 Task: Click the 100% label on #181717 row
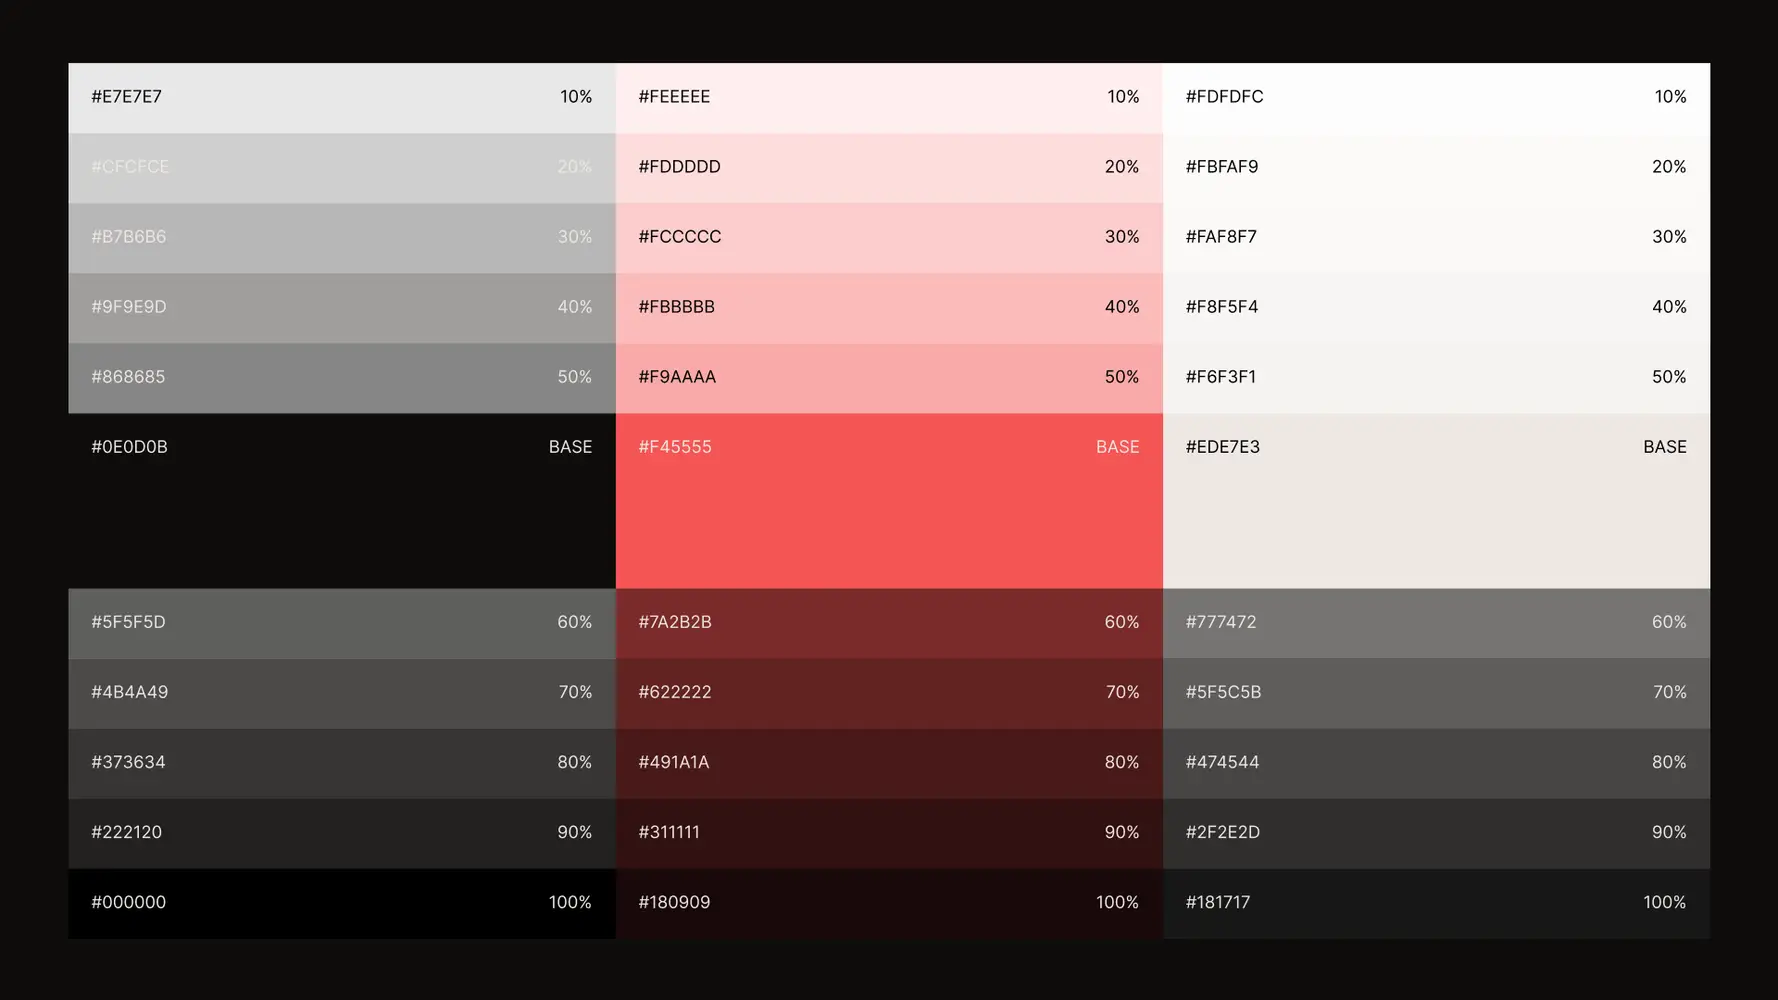click(x=1664, y=902)
